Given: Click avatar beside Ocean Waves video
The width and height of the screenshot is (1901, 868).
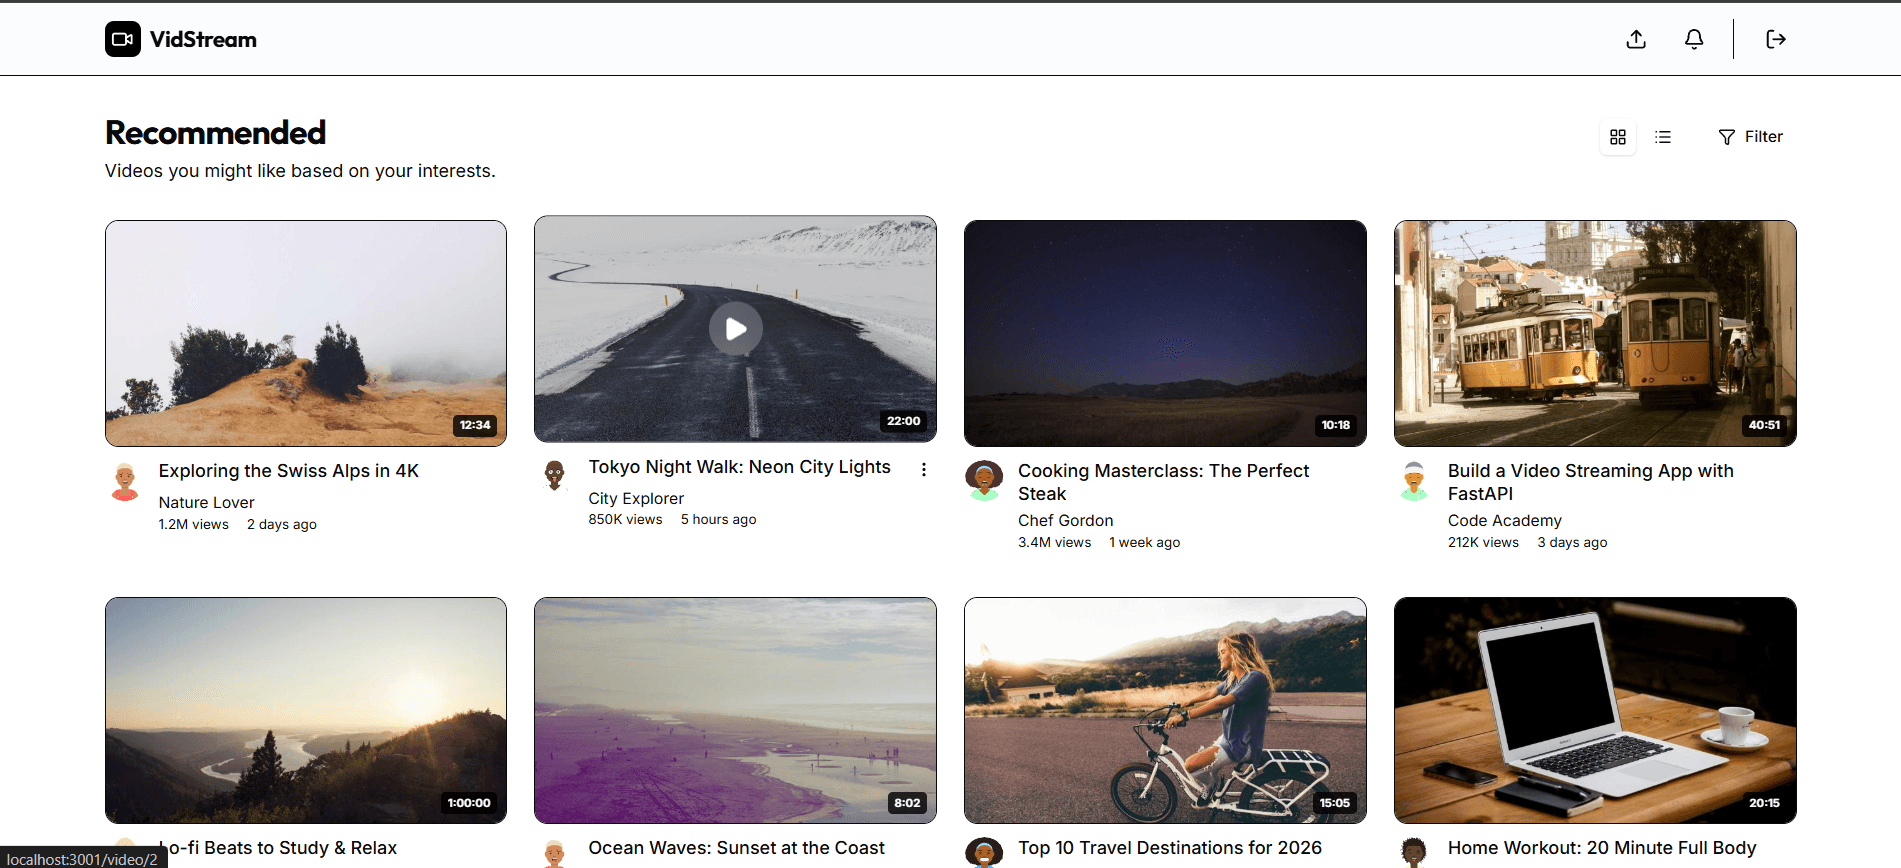Looking at the screenshot, I should click(555, 853).
